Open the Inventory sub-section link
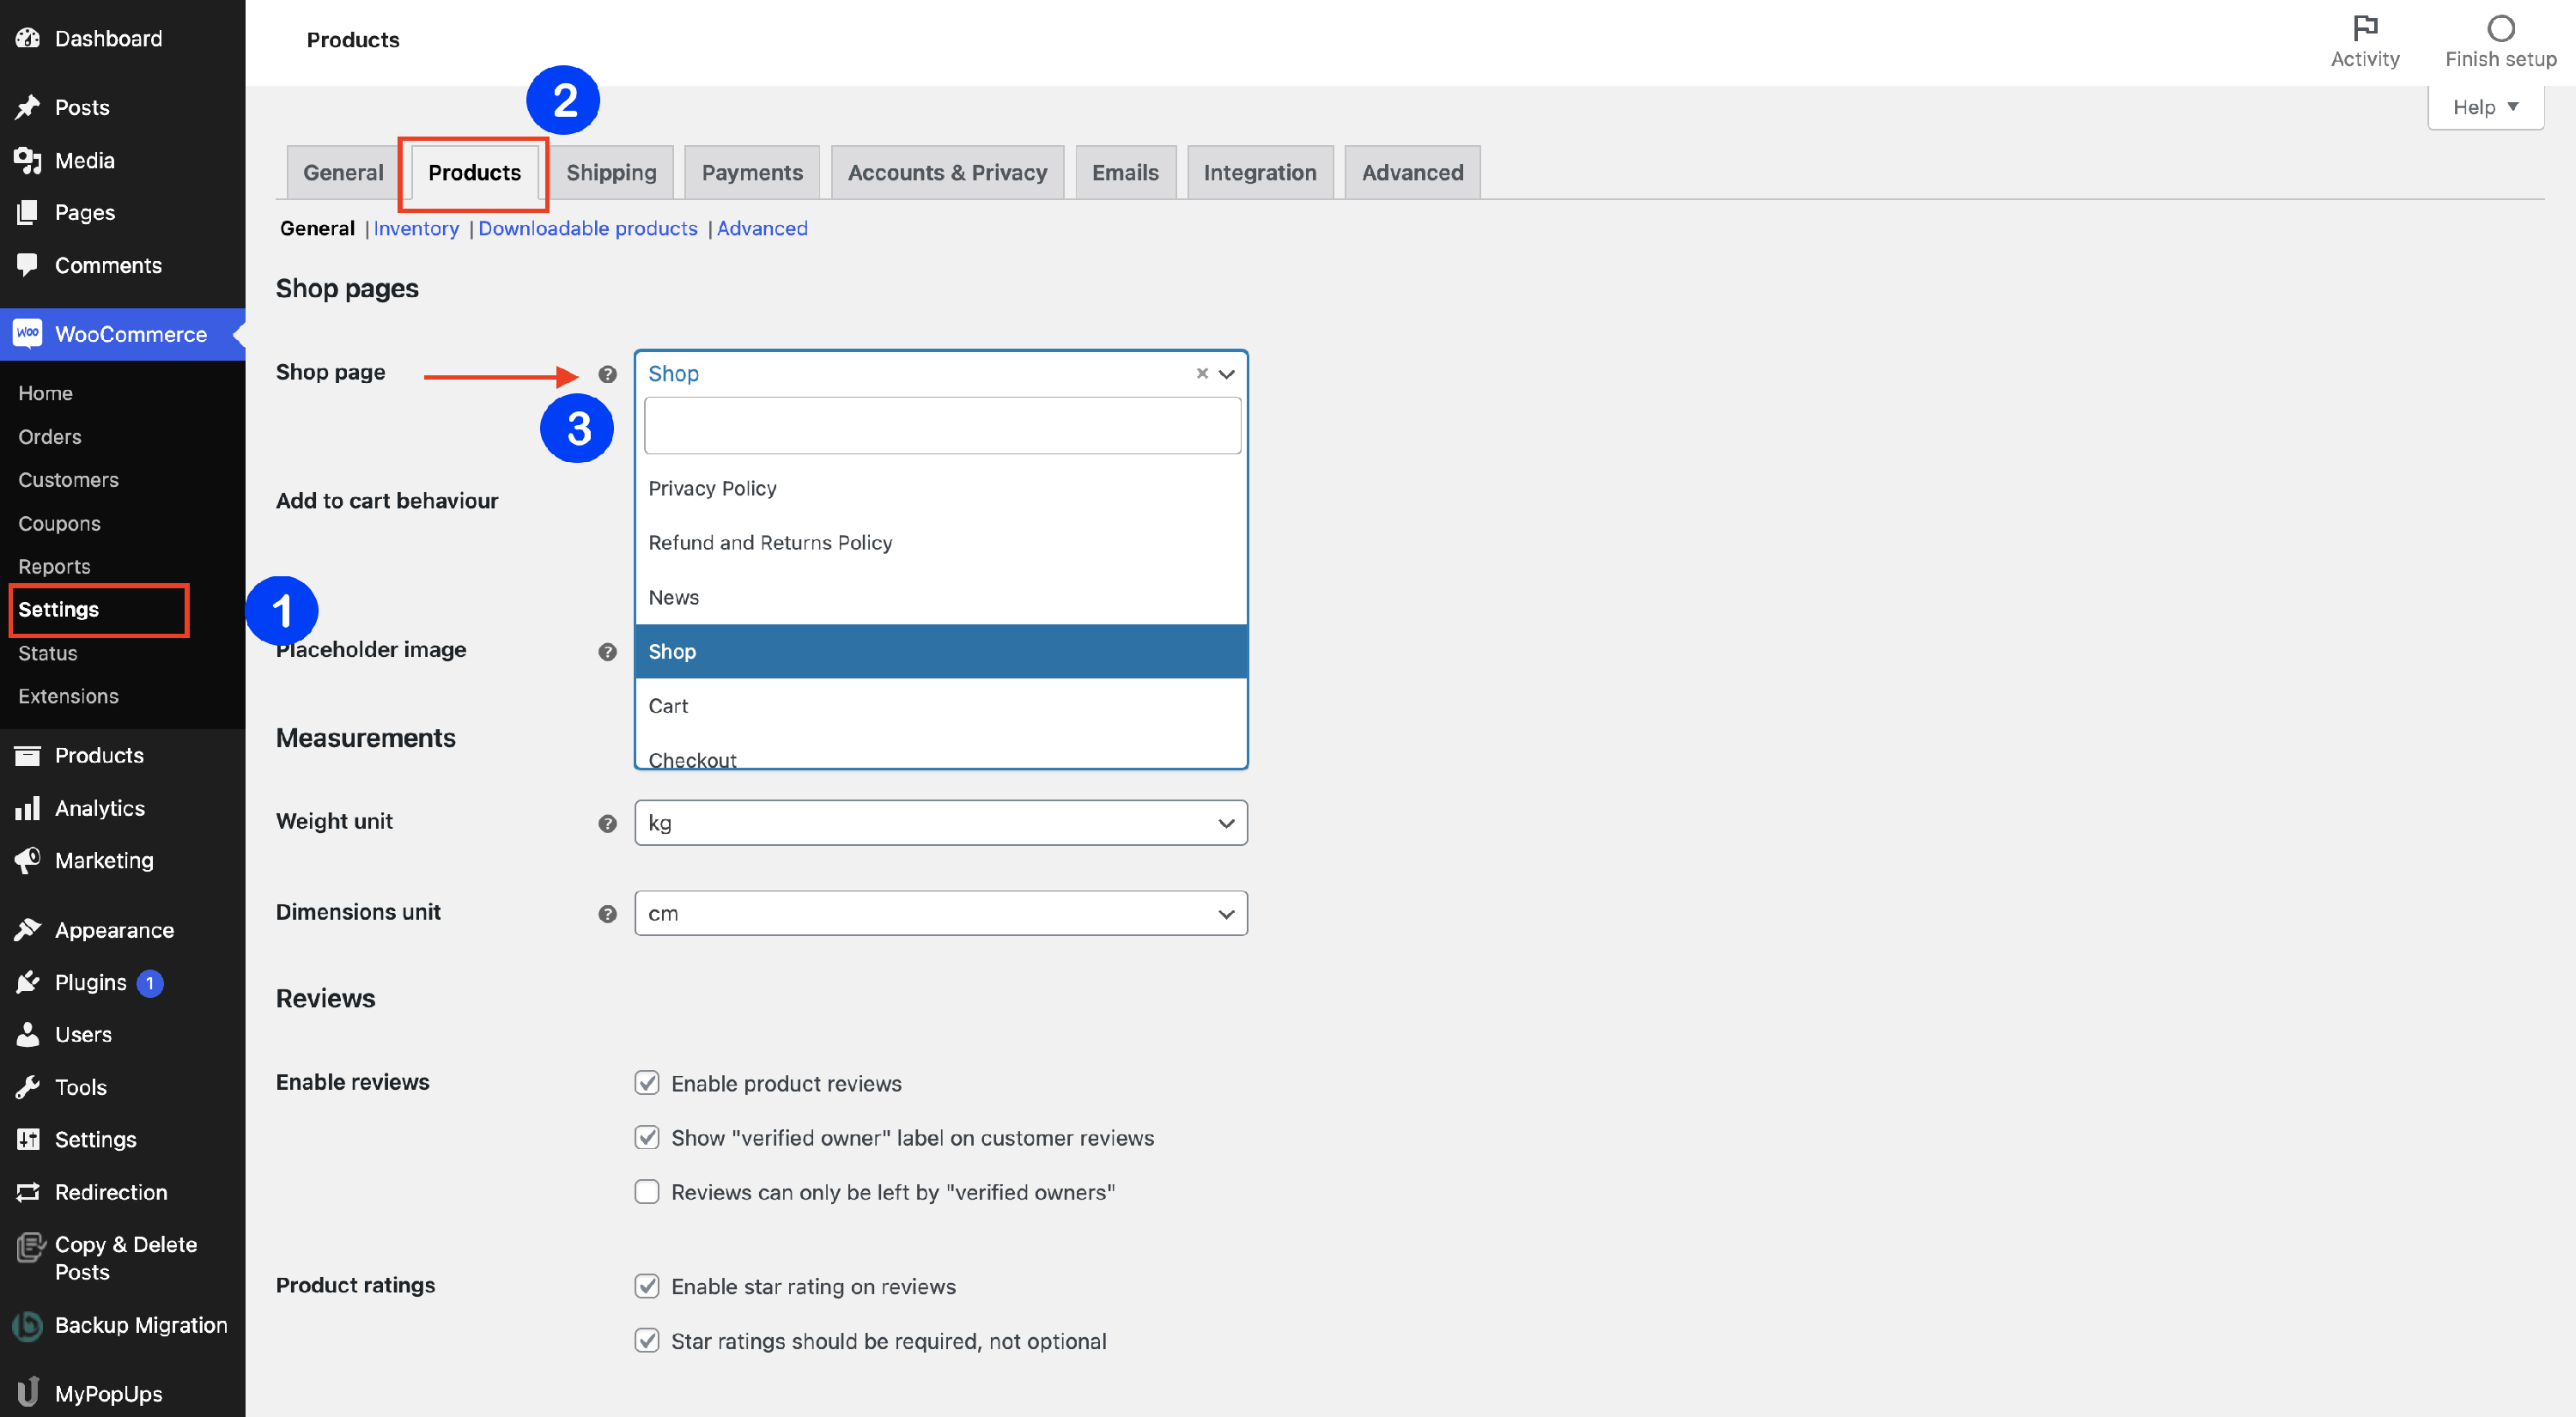 (416, 228)
